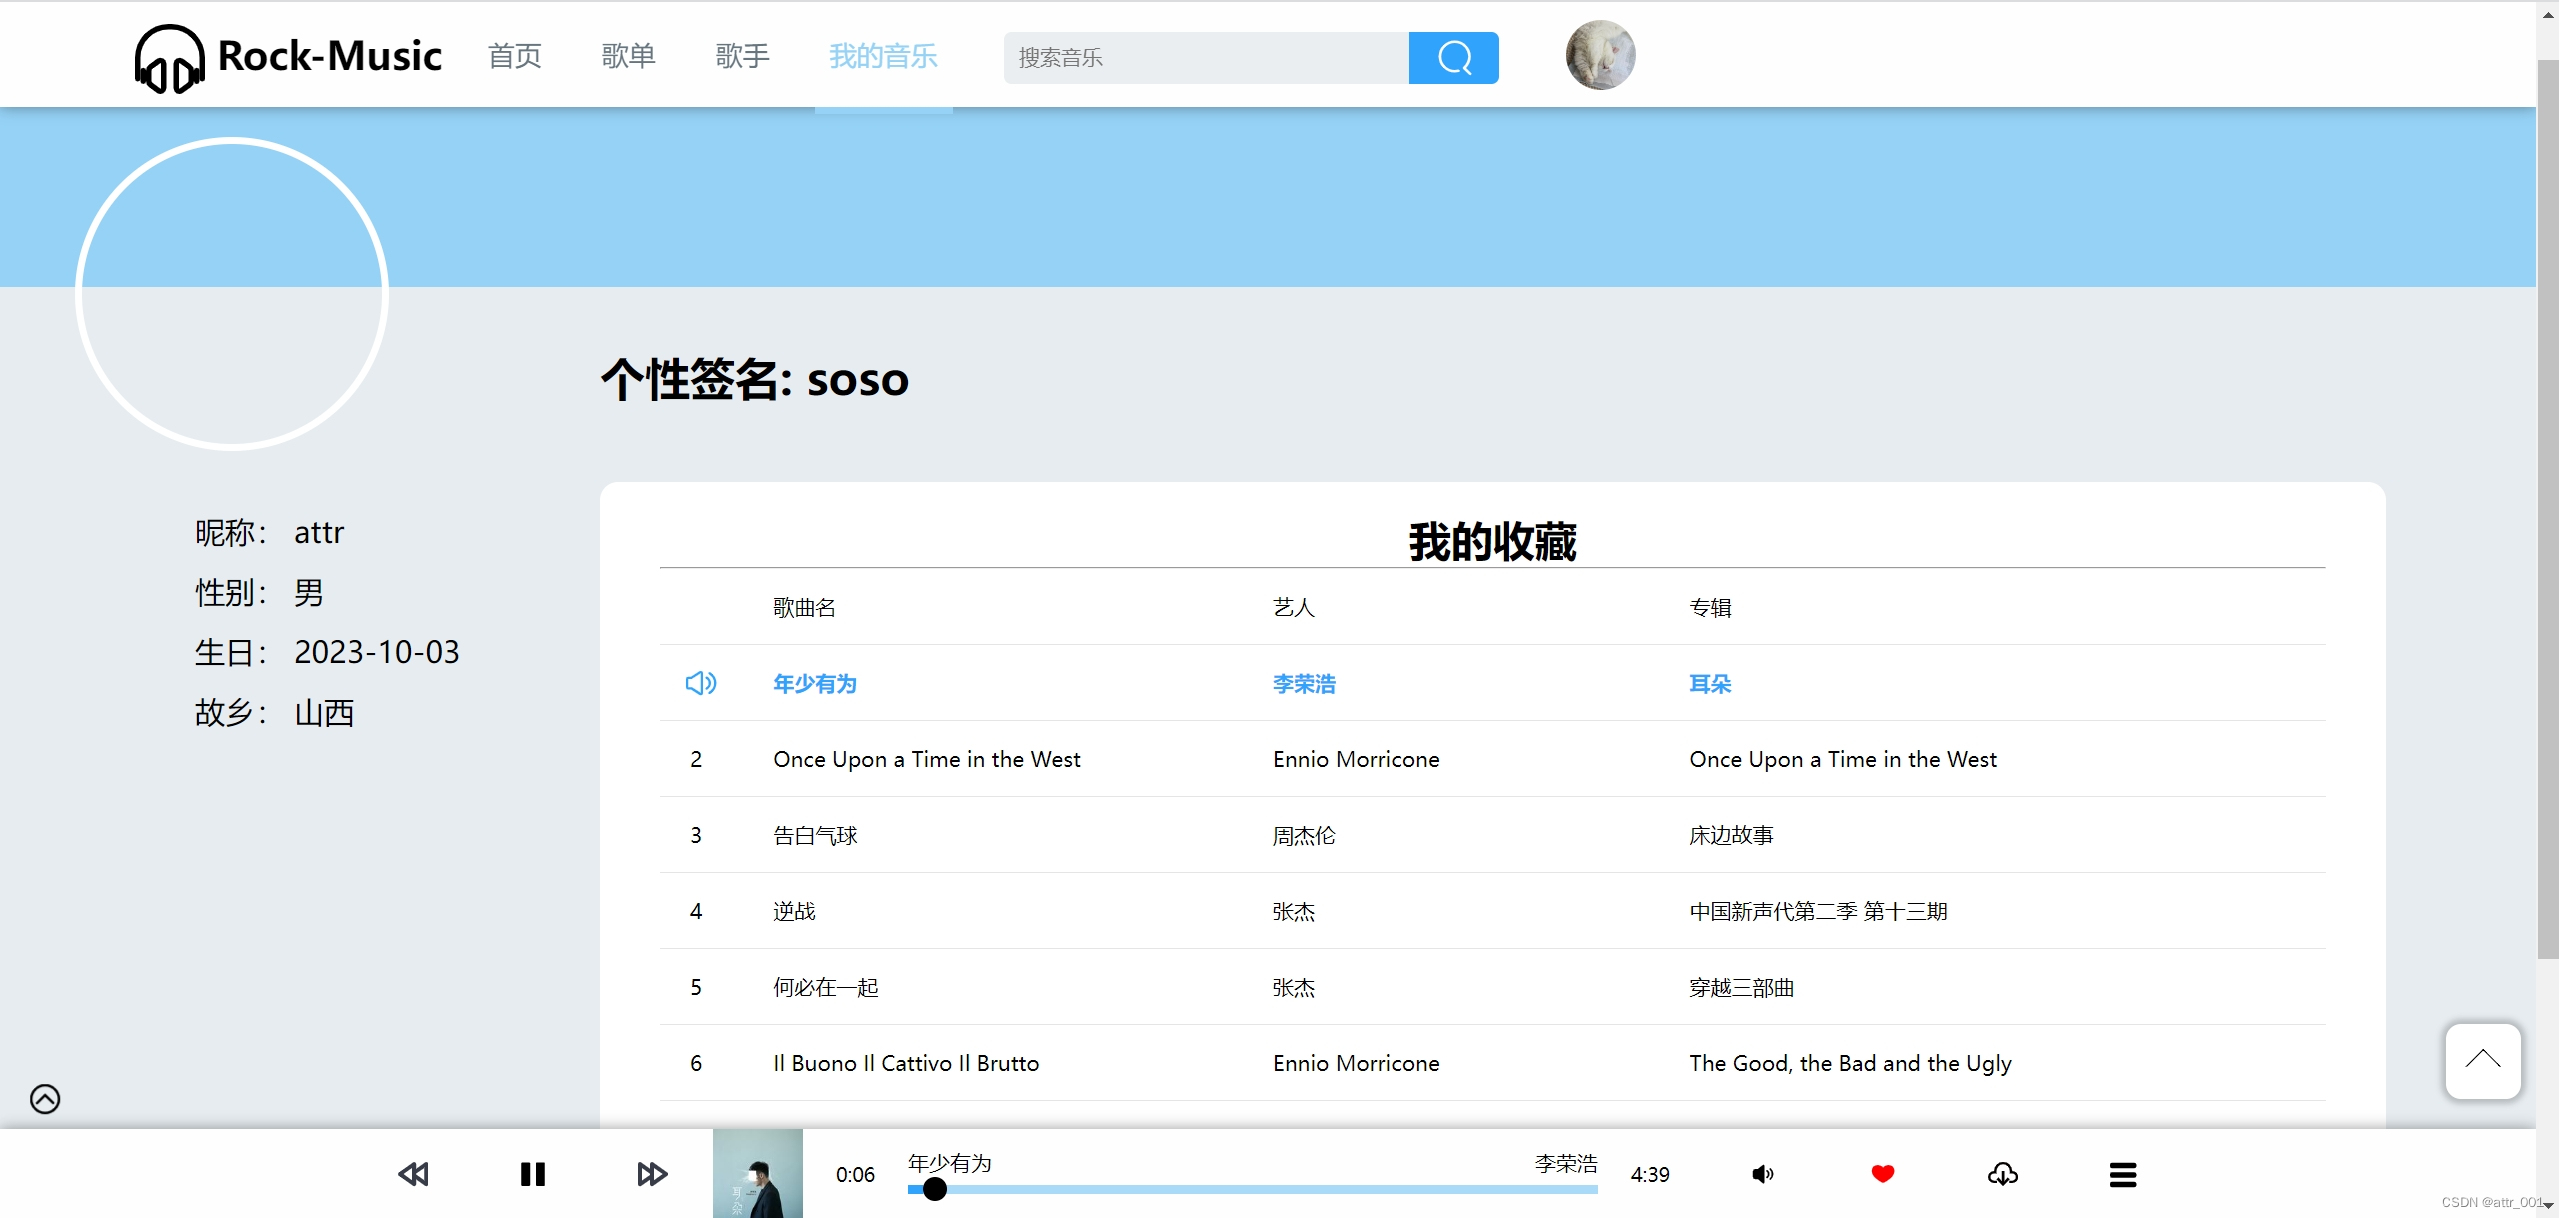The image size is (2559, 1218).
Task: Toggle the red heart favorite
Action: coord(1882,1174)
